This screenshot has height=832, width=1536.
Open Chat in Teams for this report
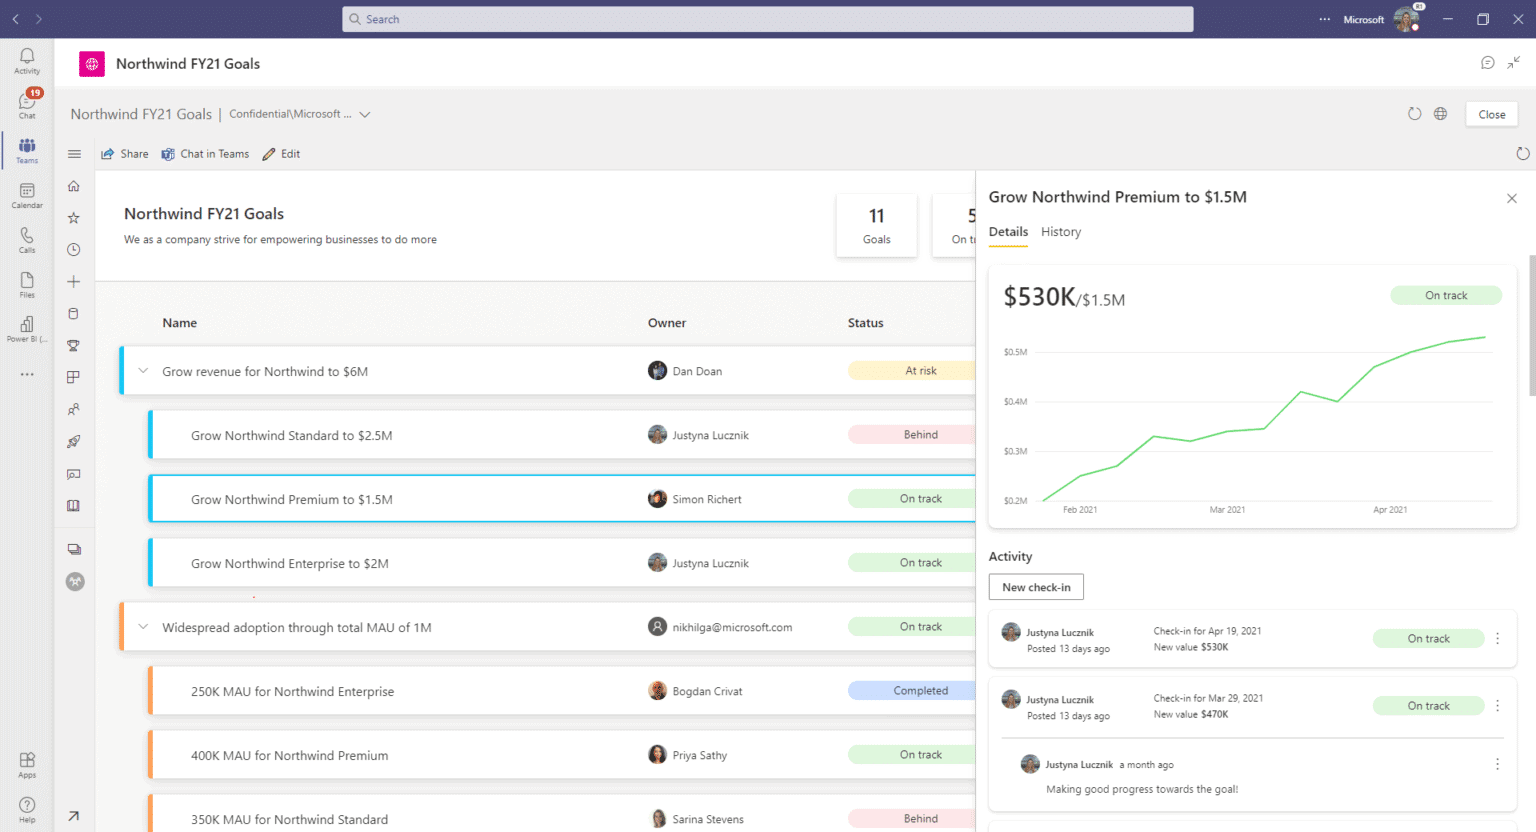click(x=205, y=153)
